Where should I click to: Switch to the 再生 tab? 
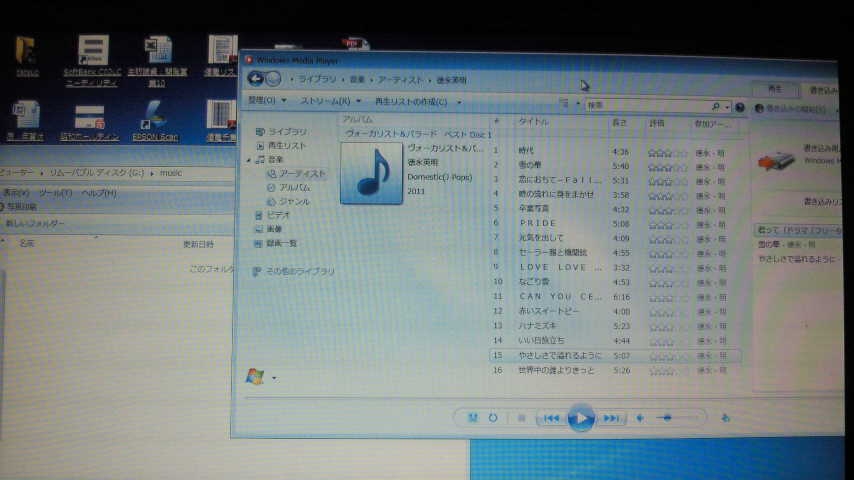[x=775, y=89]
